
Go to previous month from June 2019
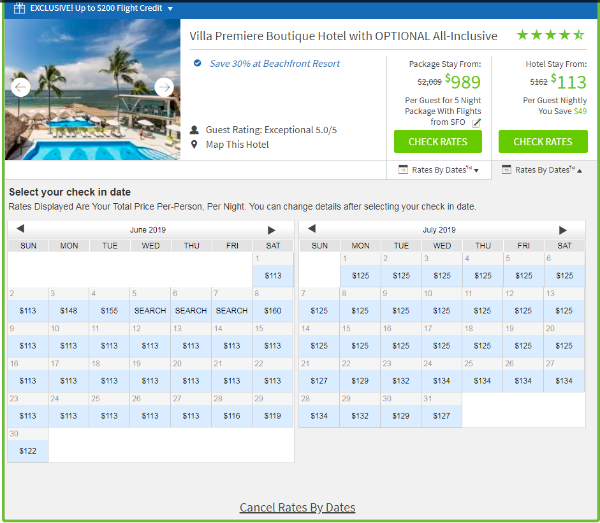click(20, 229)
